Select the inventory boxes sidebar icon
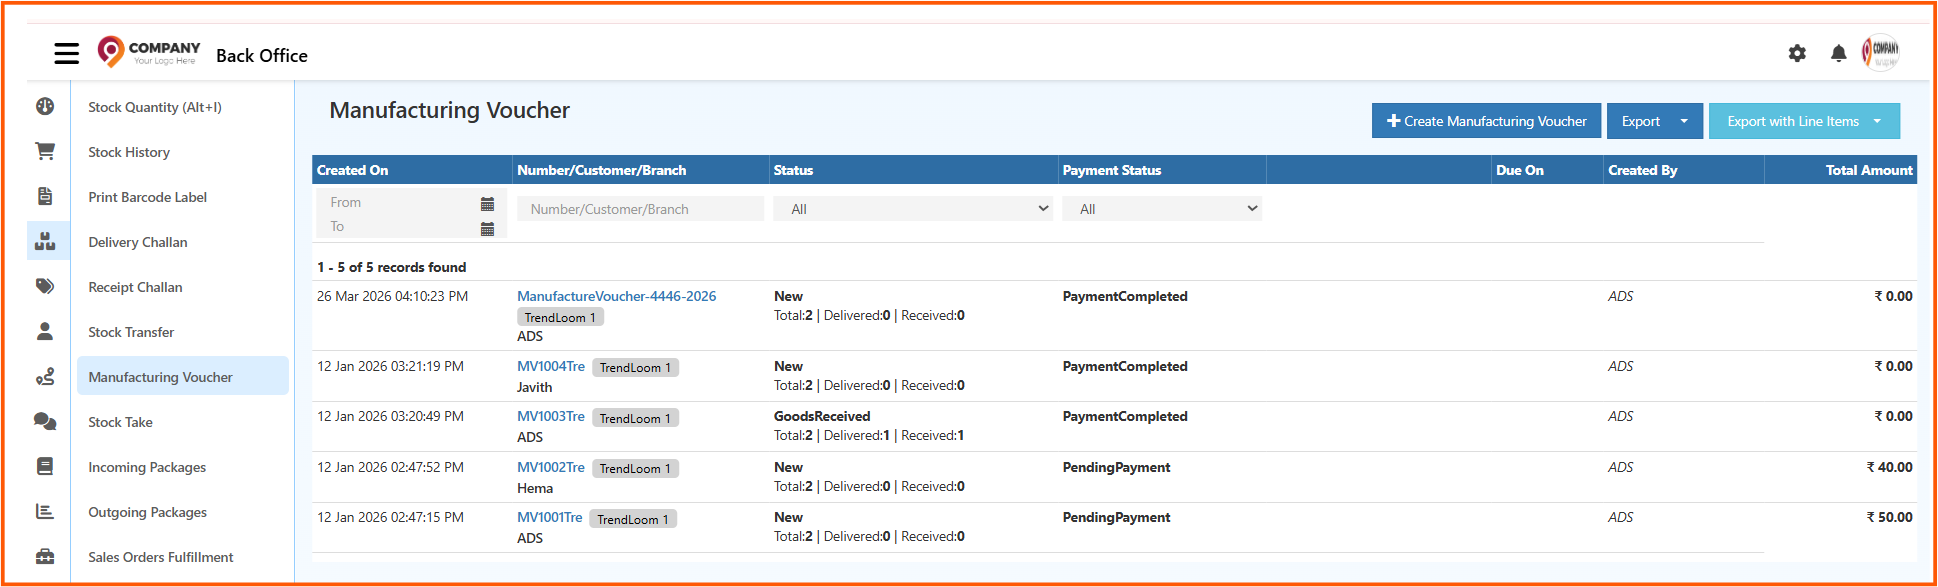1938x587 pixels. 45,241
